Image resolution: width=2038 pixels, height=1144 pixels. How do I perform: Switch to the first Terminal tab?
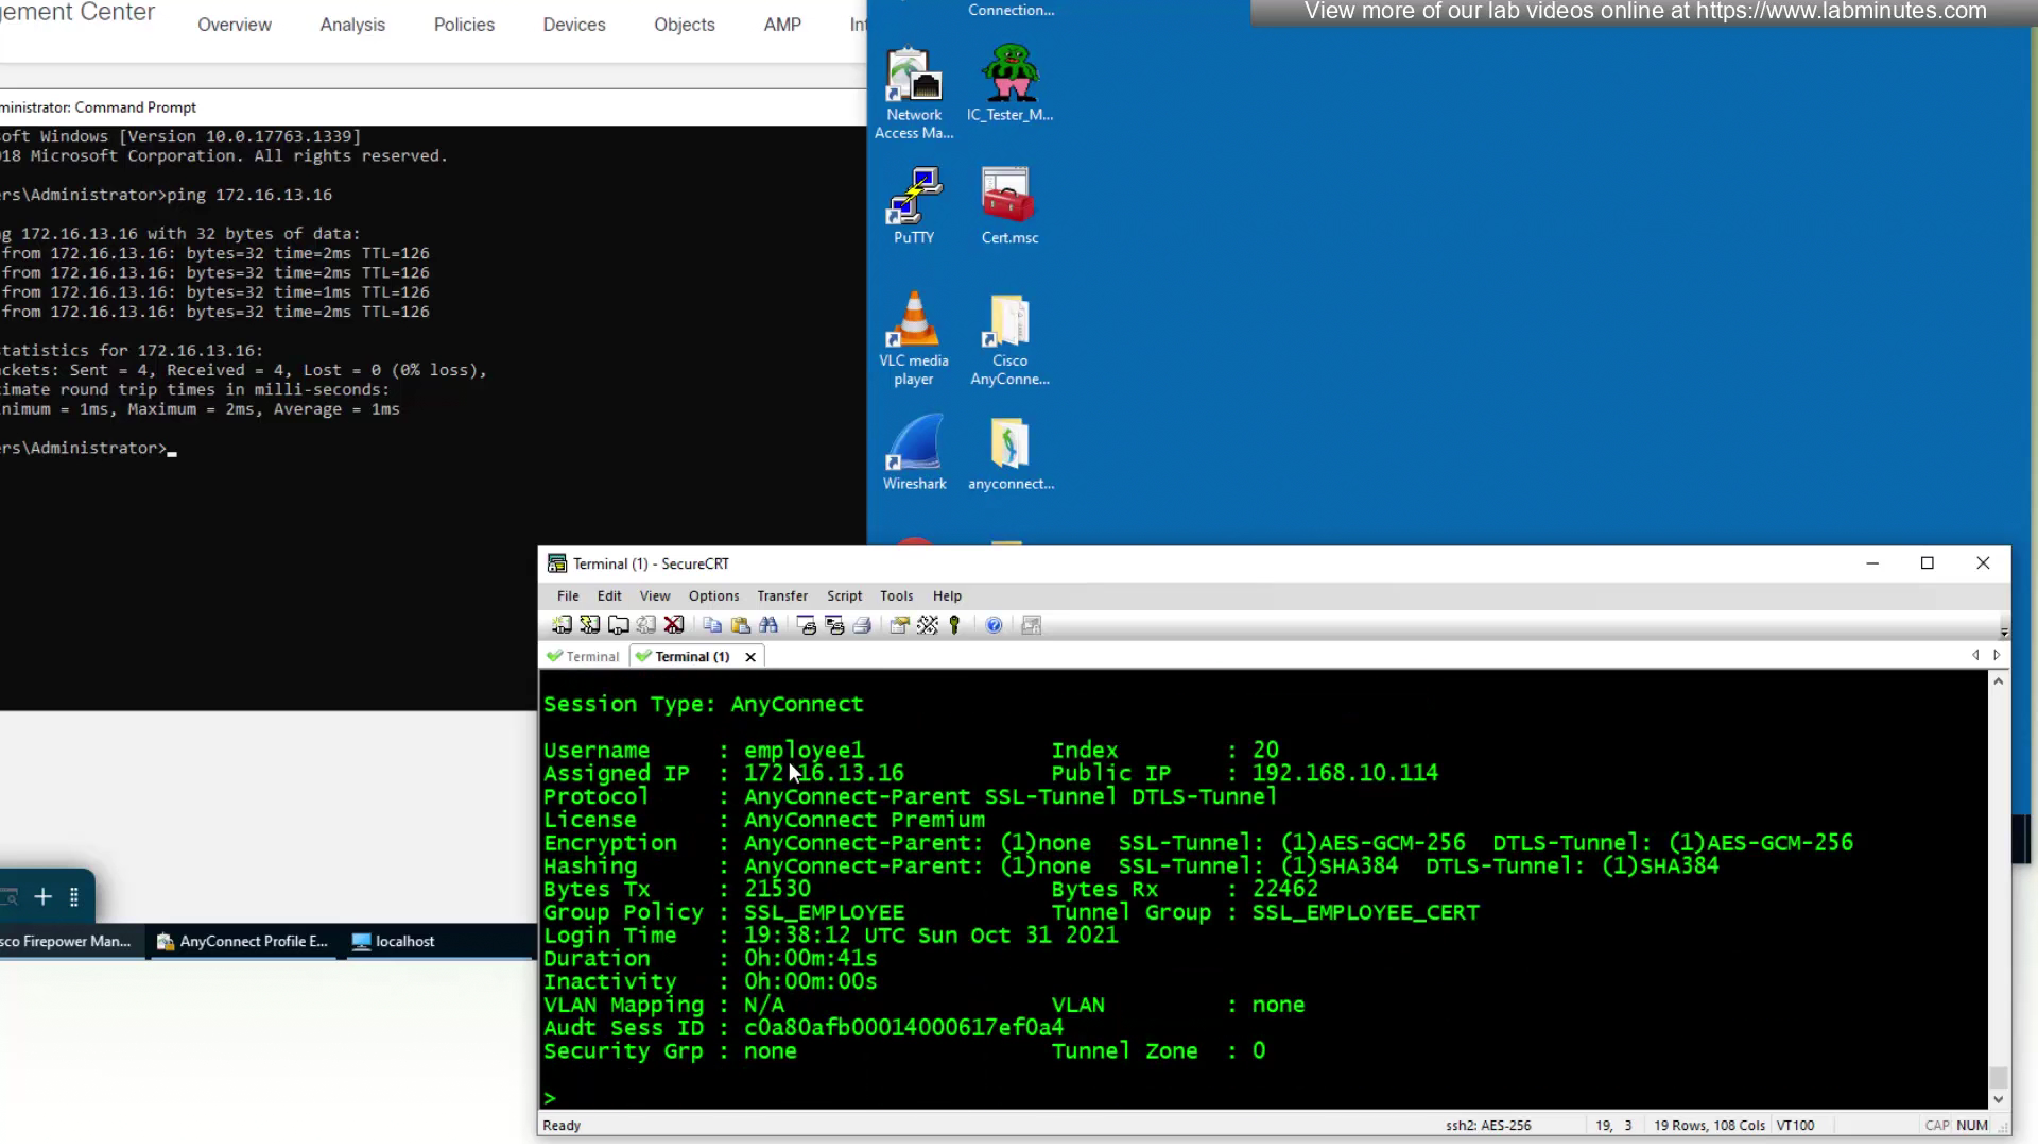[x=584, y=657]
